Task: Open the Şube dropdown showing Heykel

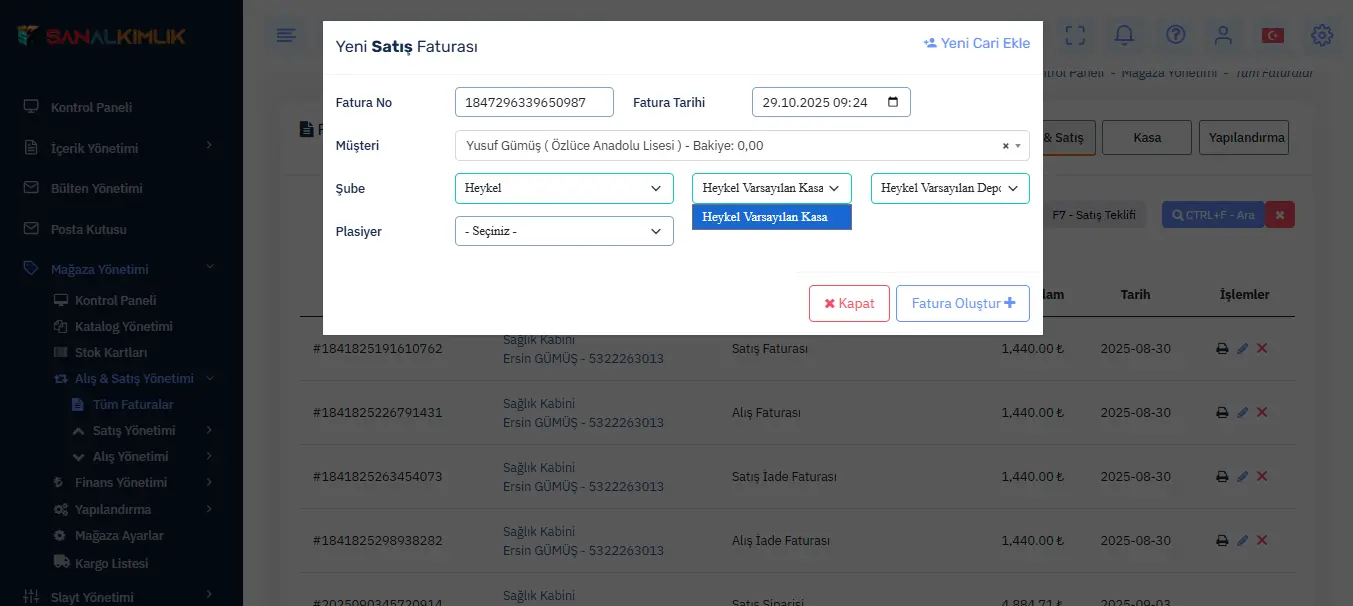Action: 564,188
